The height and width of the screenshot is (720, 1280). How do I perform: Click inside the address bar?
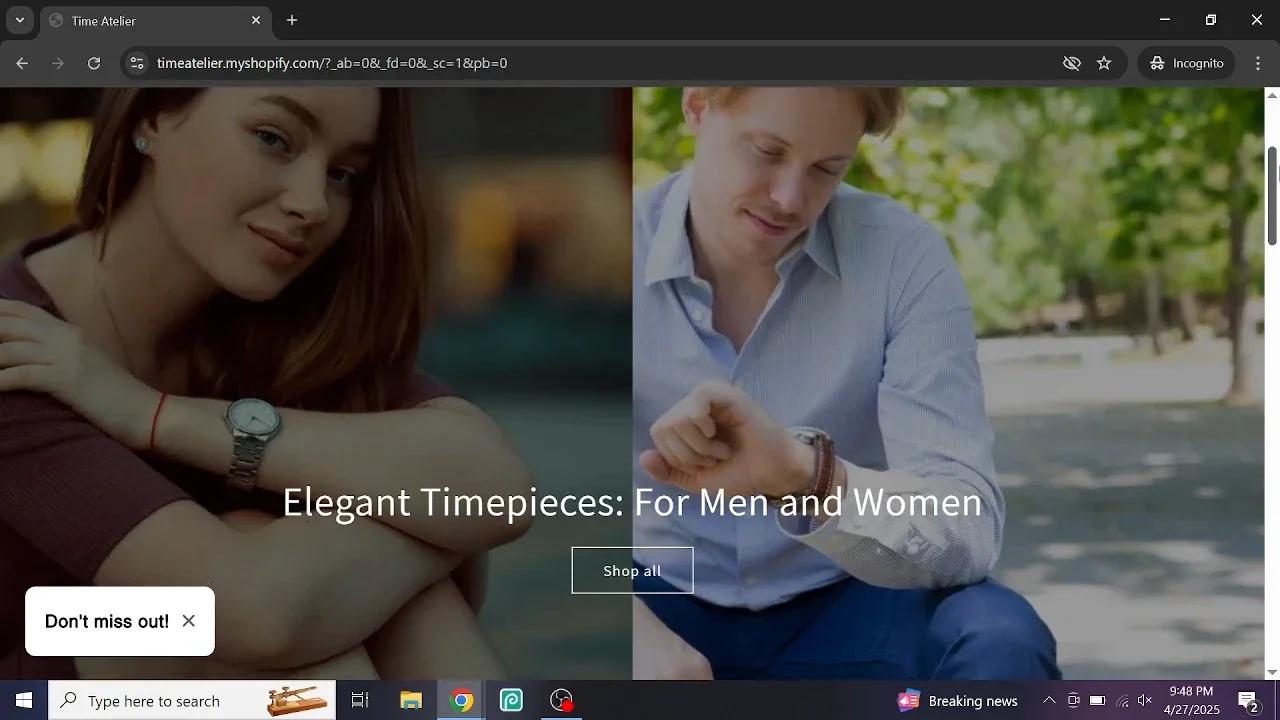coord(400,62)
